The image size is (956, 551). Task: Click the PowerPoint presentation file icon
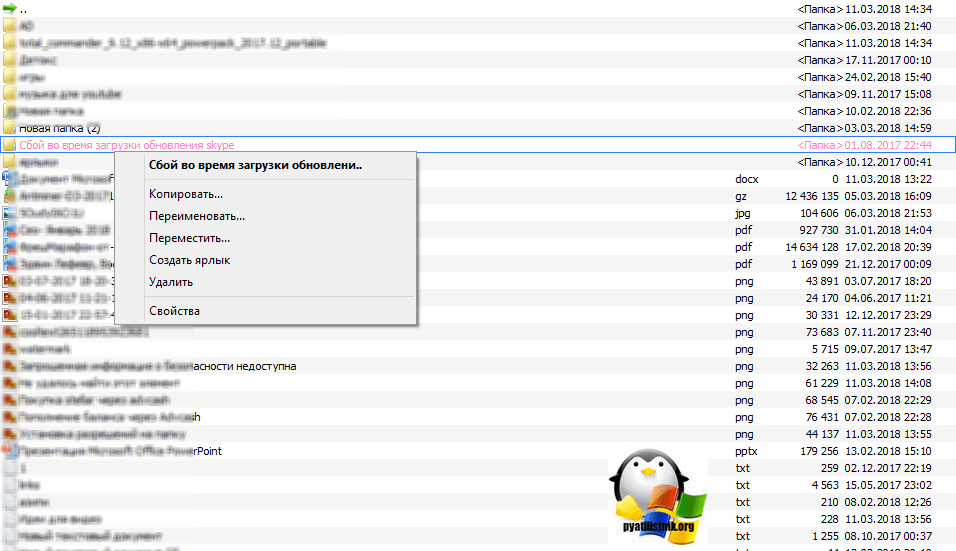point(9,451)
